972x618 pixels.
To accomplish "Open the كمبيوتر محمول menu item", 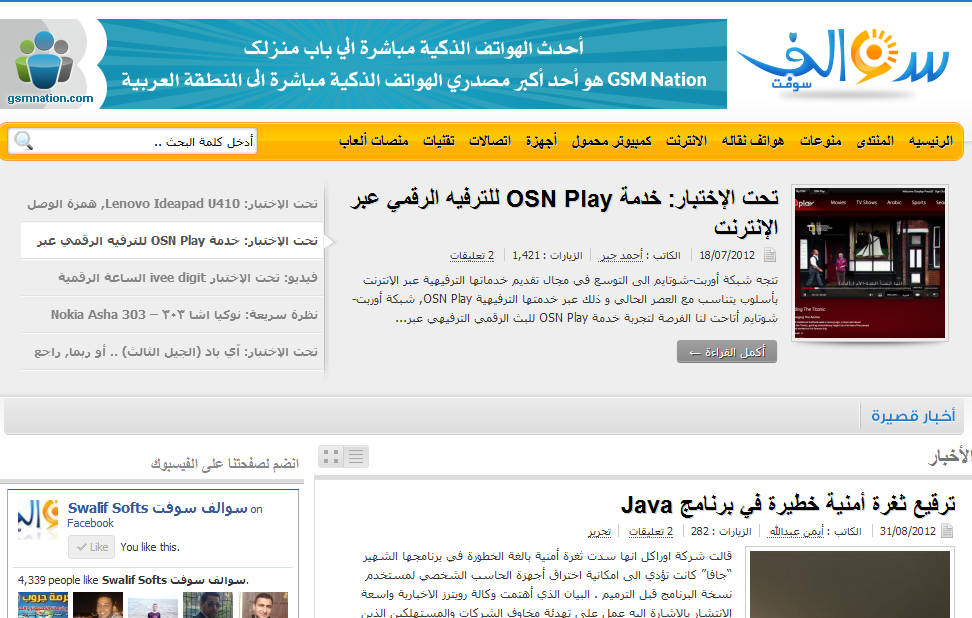I will tap(612, 141).
